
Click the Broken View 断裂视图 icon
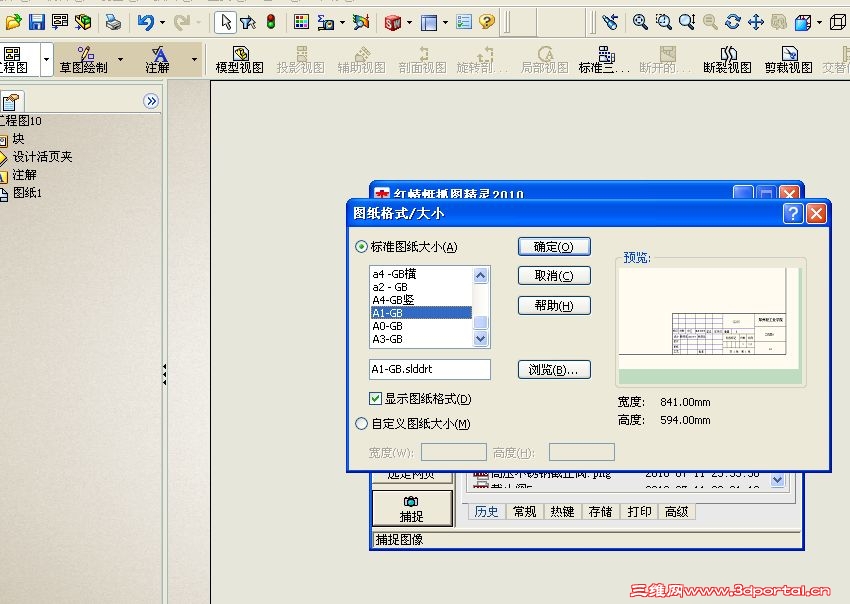[727, 60]
